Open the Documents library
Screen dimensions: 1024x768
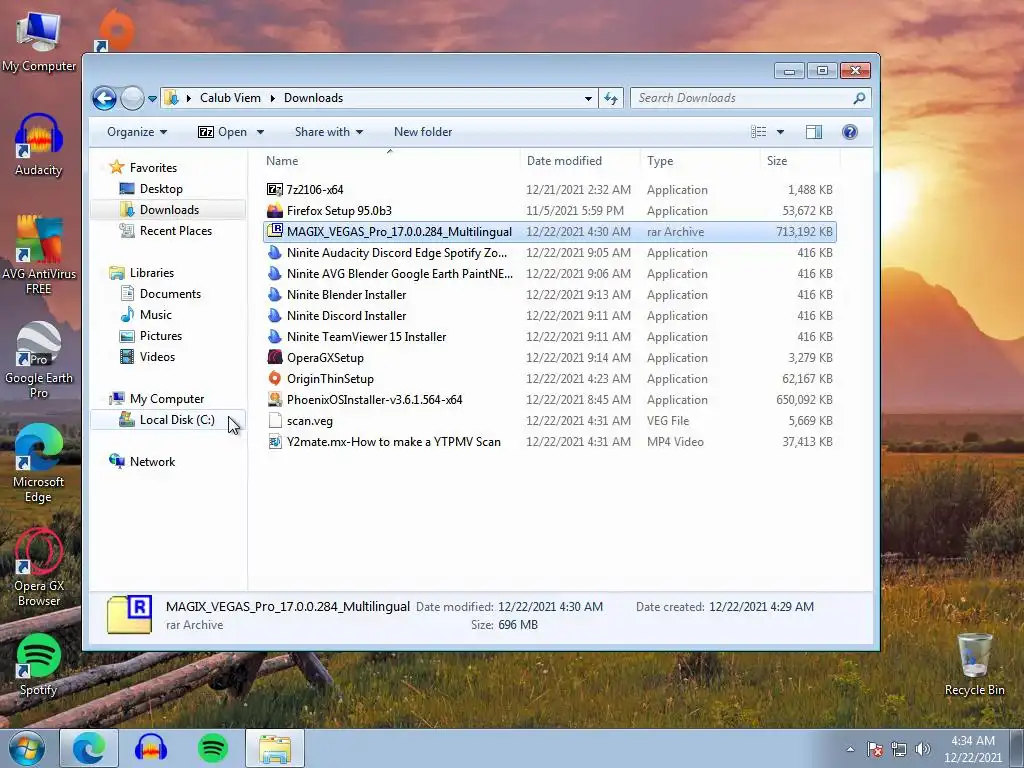[x=170, y=294]
